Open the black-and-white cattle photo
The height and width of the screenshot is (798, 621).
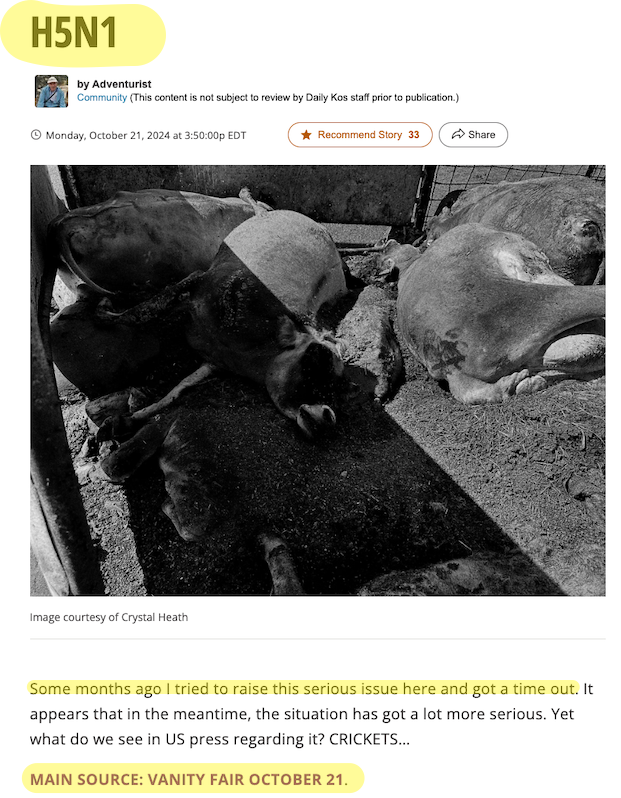318,380
